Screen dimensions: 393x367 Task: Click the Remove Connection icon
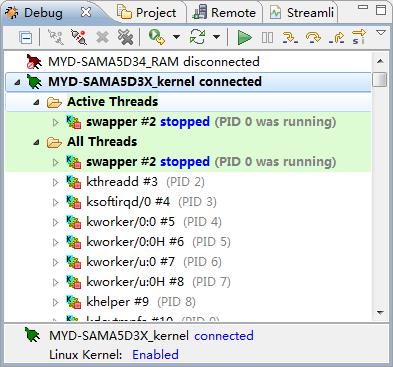coord(102,37)
